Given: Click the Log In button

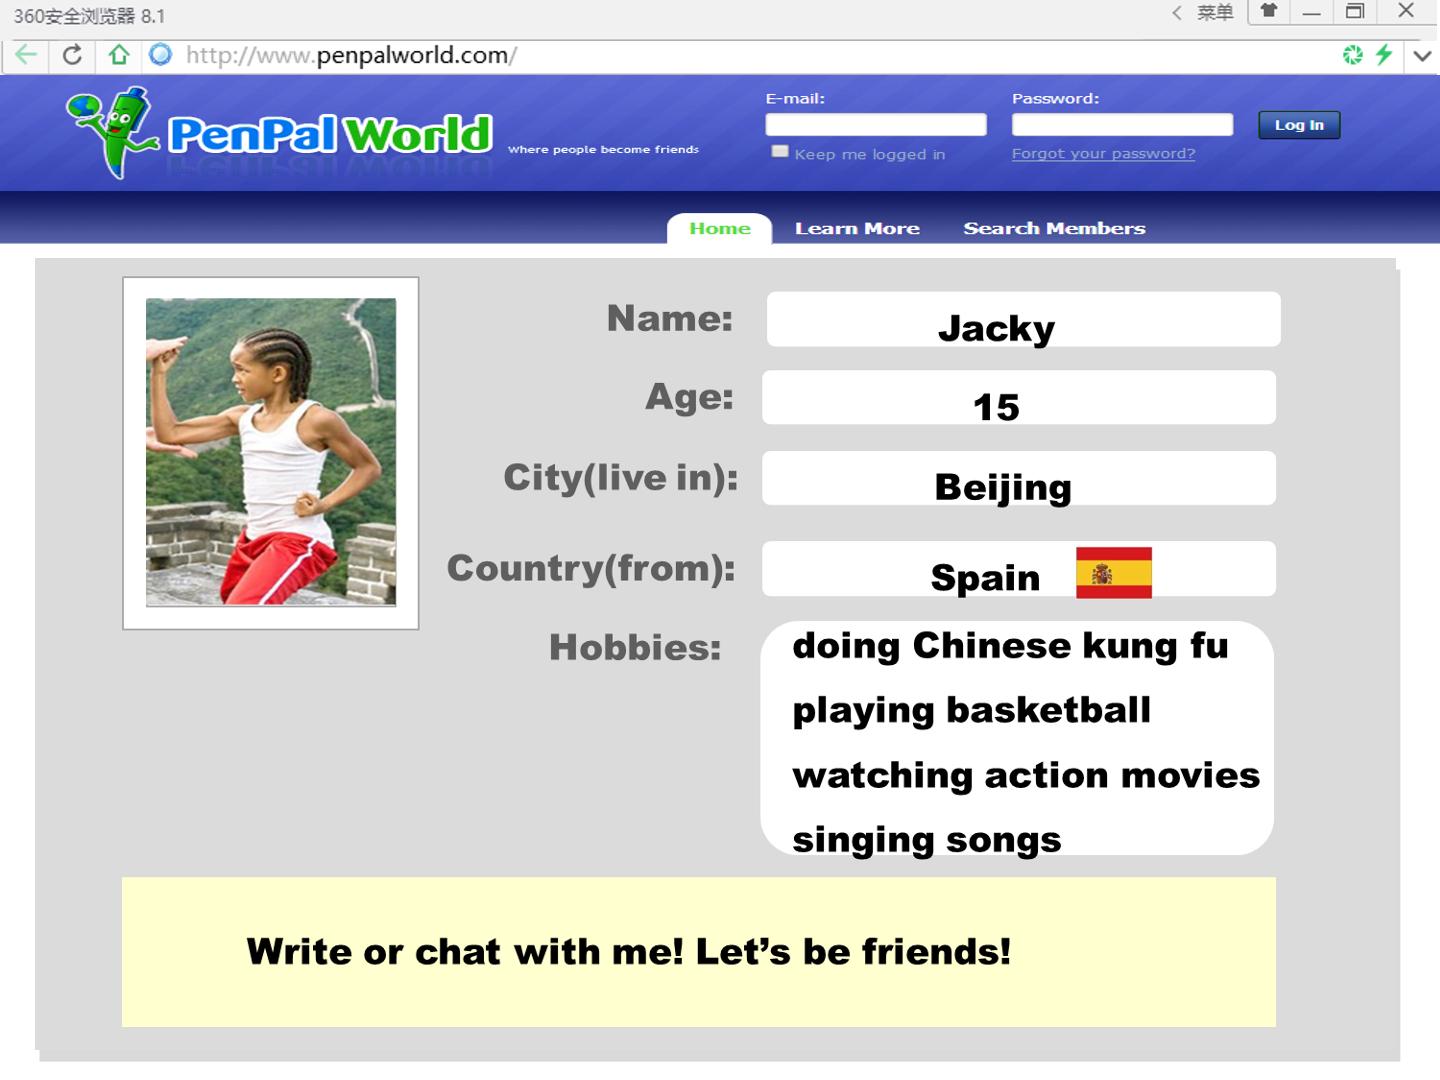Looking at the screenshot, I should tap(1299, 125).
